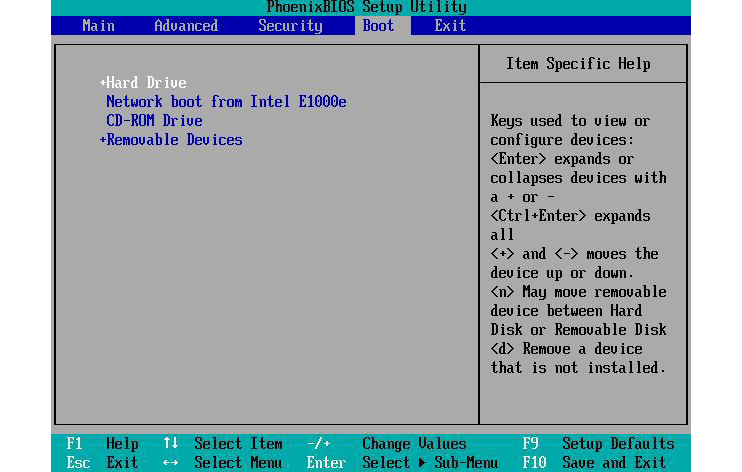Click the Item Specific Help heading
Viewport: 742px width, 472px height.
(578, 63)
